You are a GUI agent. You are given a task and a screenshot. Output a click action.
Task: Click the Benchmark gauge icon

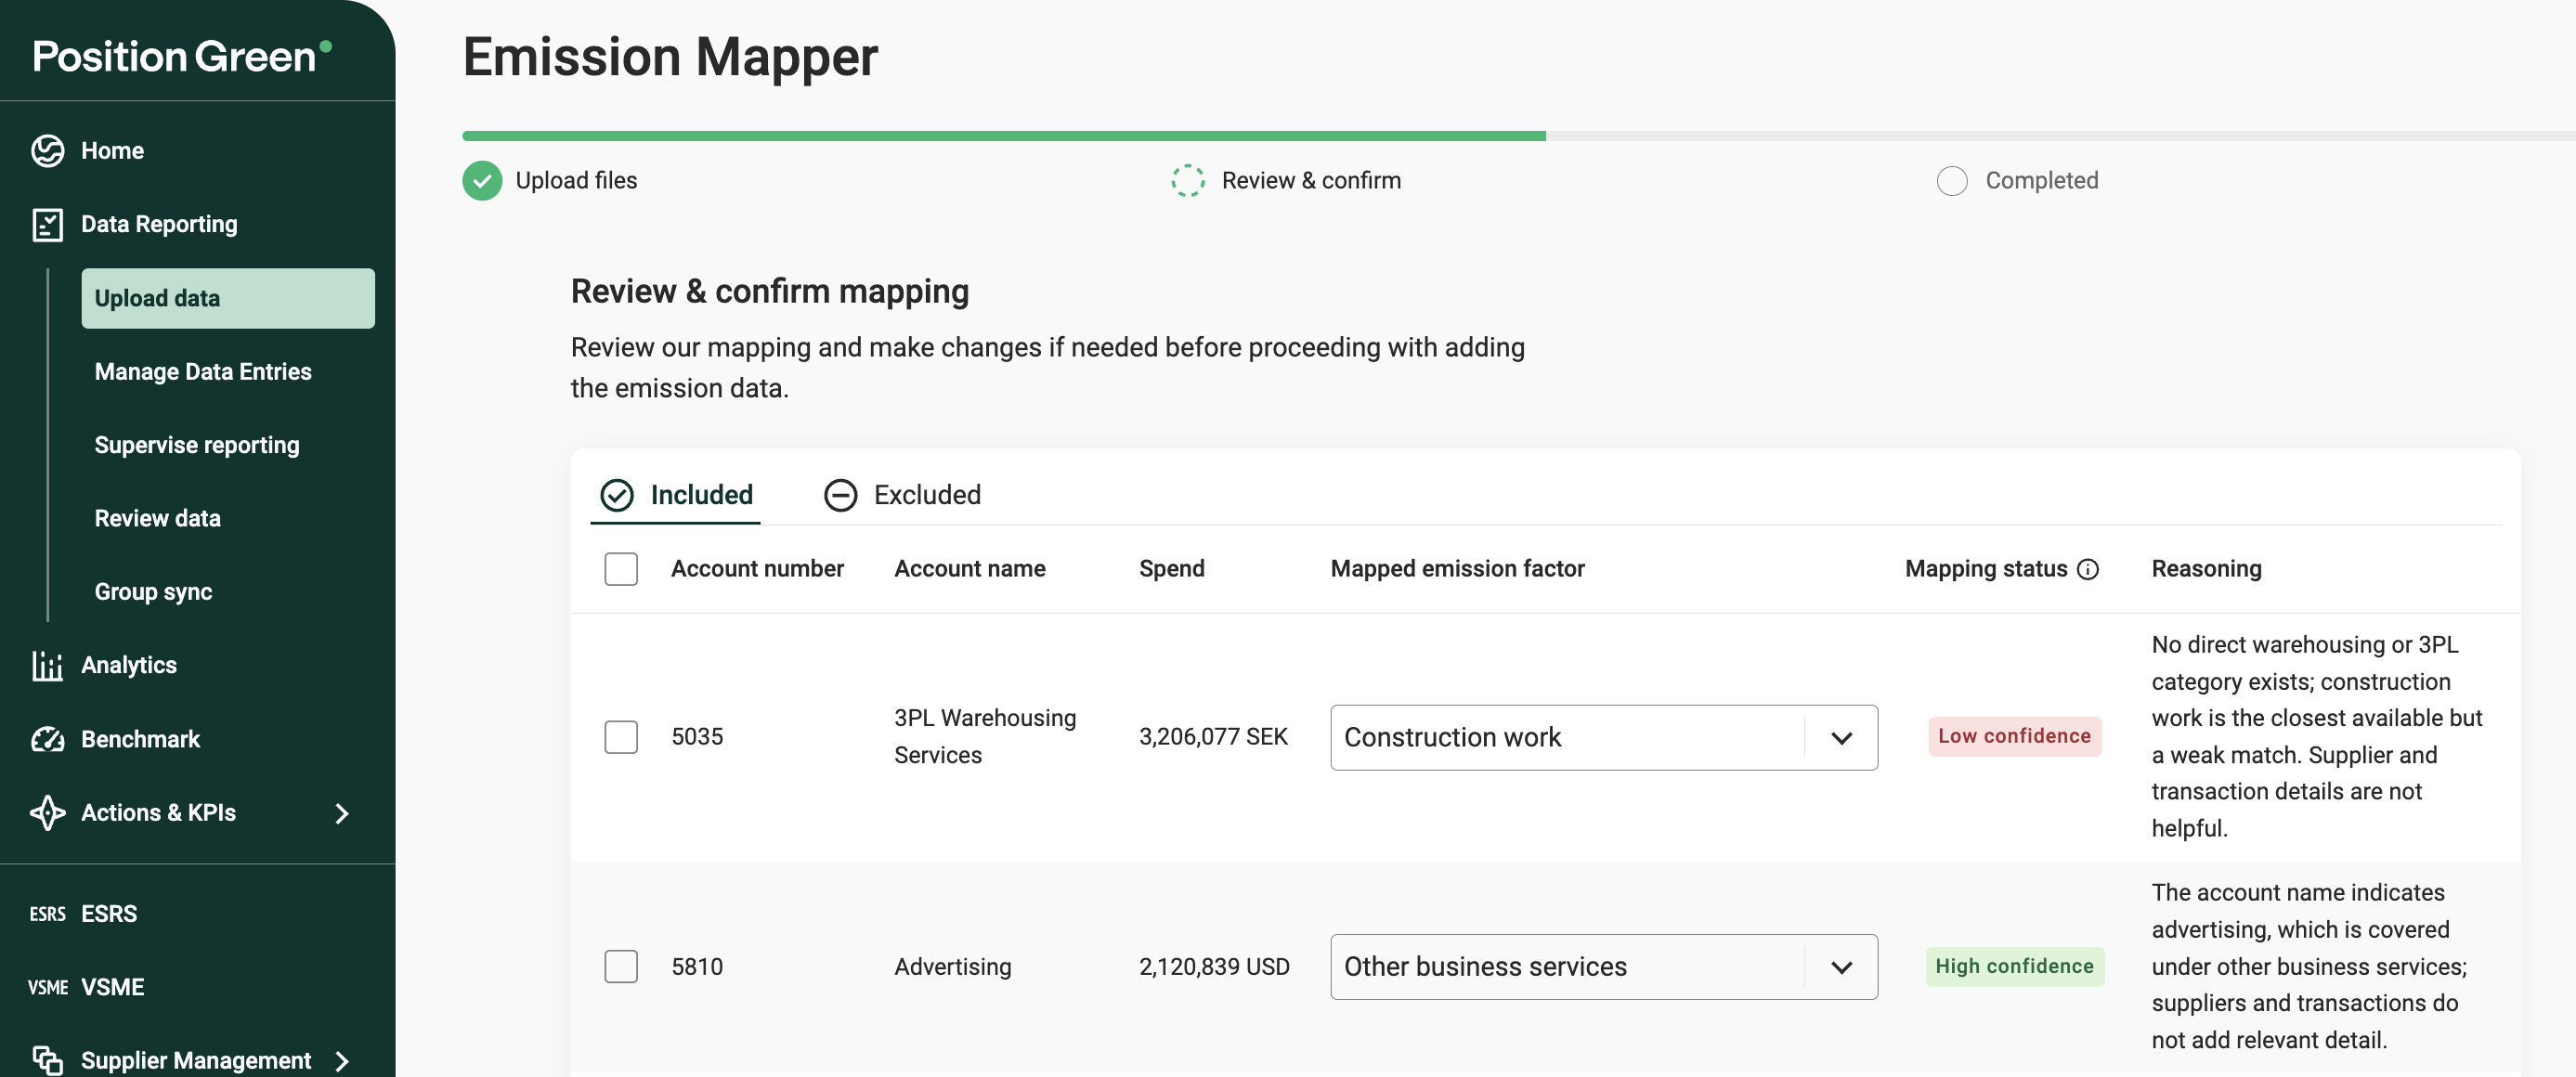[47, 739]
